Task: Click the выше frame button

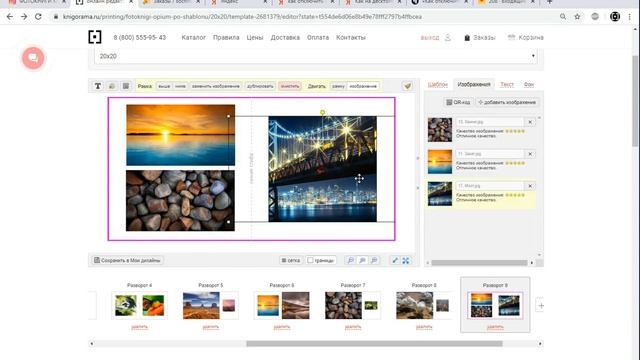Action: click(x=164, y=86)
